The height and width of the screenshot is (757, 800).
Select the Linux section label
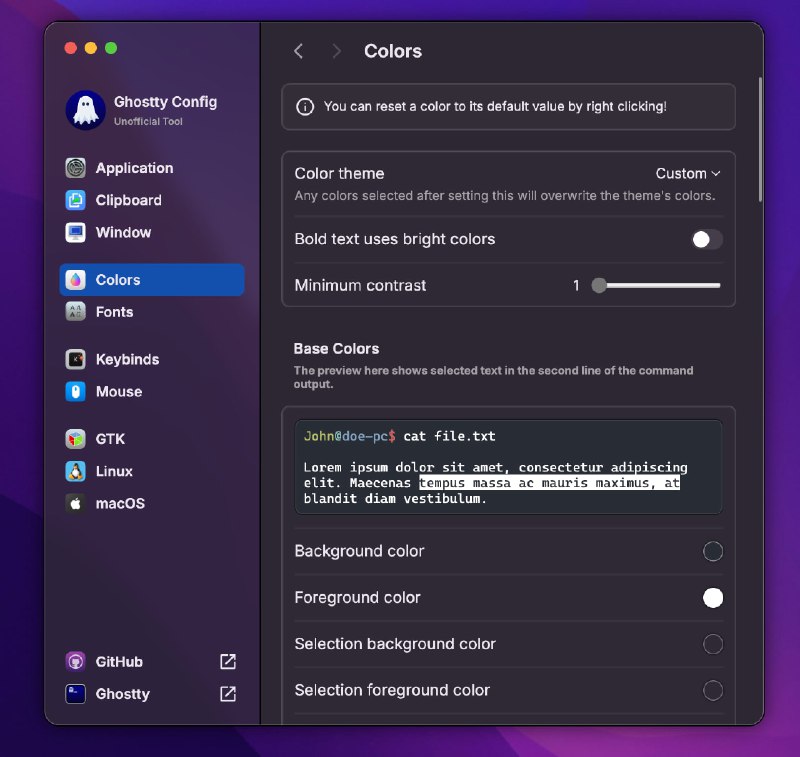114,471
